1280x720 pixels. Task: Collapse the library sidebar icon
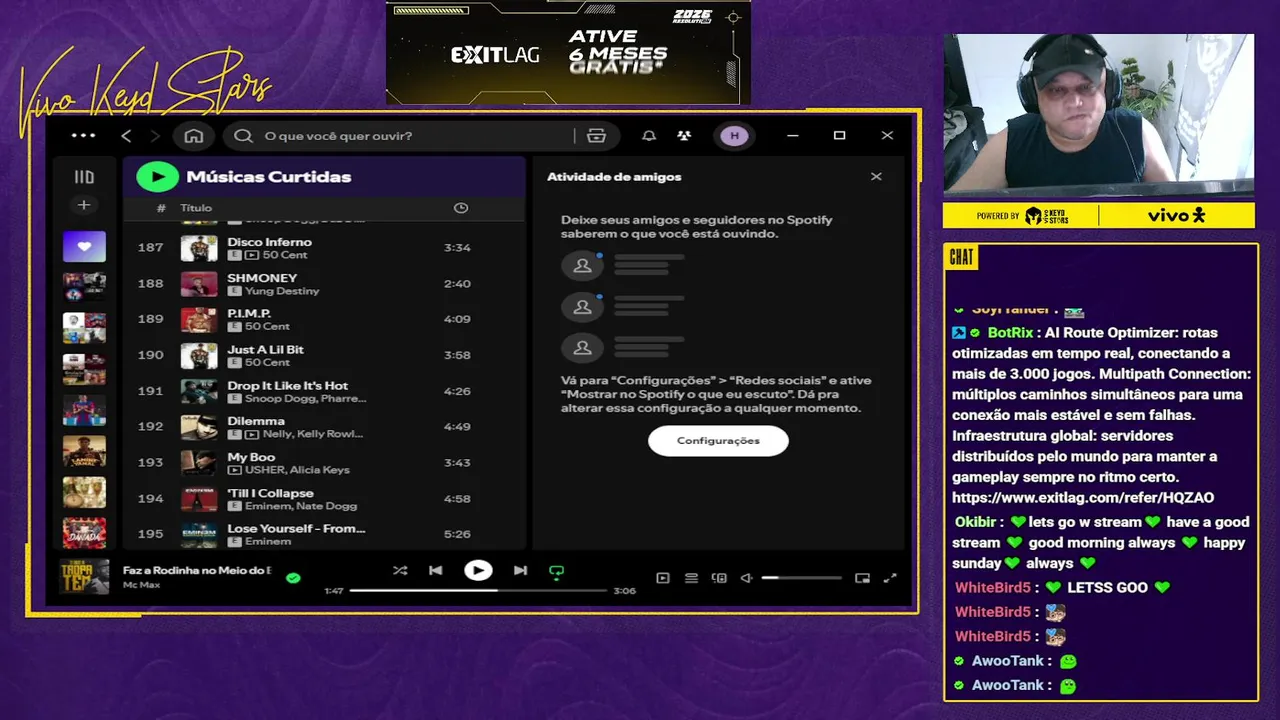[x=84, y=177]
